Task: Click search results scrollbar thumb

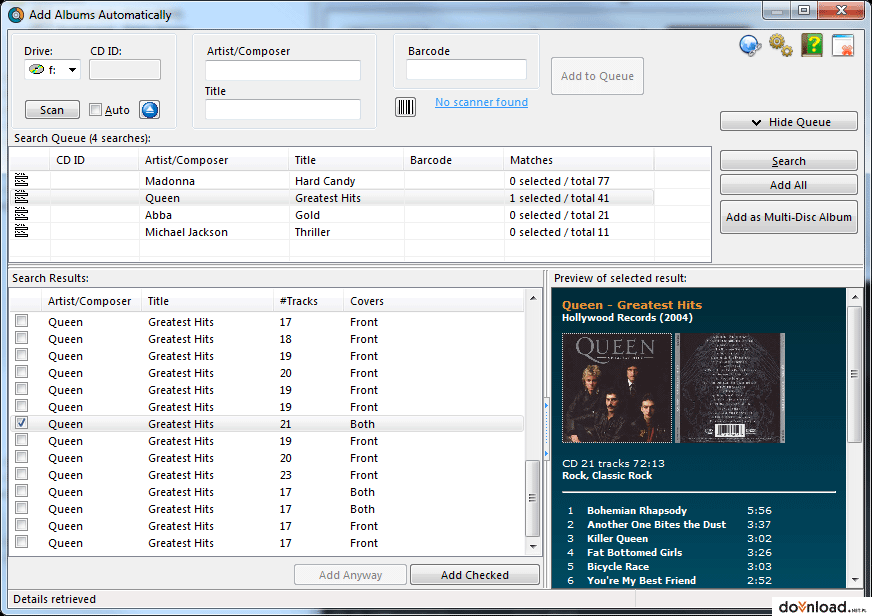Action: click(x=533, y=498)
